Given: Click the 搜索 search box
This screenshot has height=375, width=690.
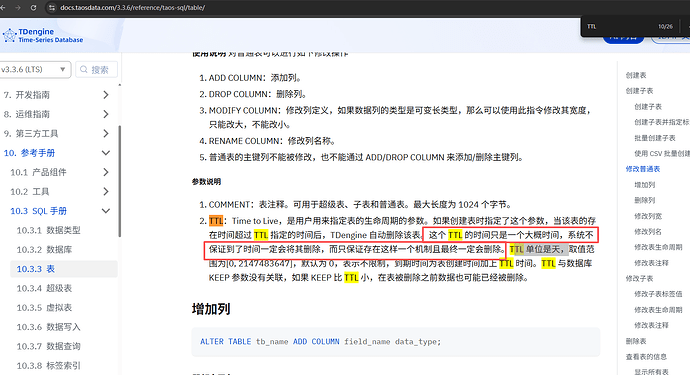Looking at the screenshot, I should click(x=96, y=70).
